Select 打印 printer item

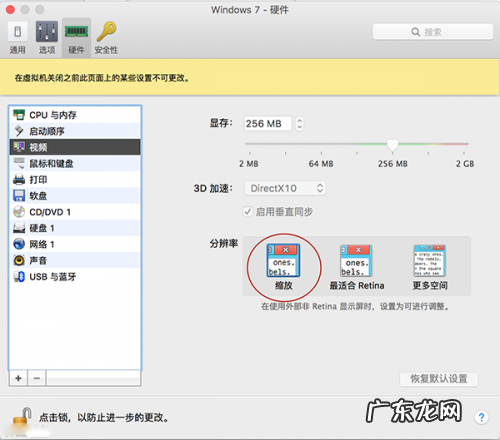(x=75, y=180)
